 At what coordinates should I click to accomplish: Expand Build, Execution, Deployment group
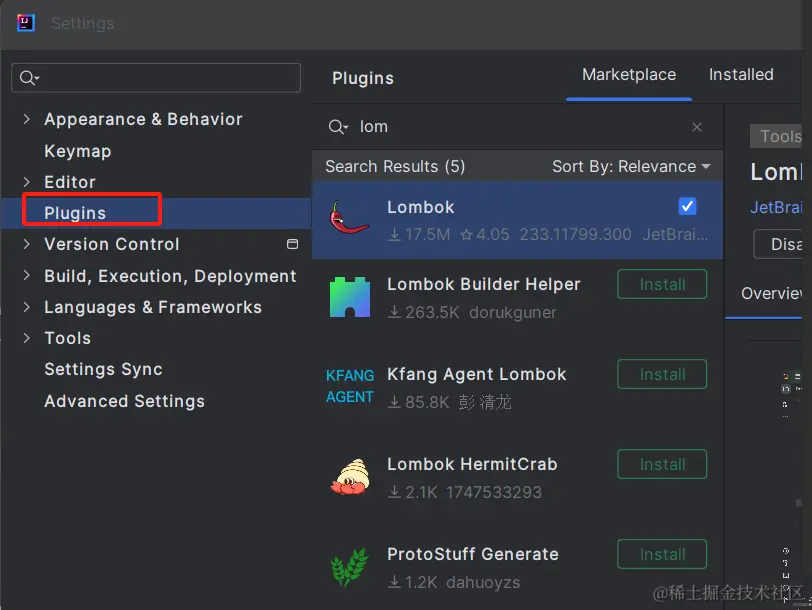[x=26, y=275]
